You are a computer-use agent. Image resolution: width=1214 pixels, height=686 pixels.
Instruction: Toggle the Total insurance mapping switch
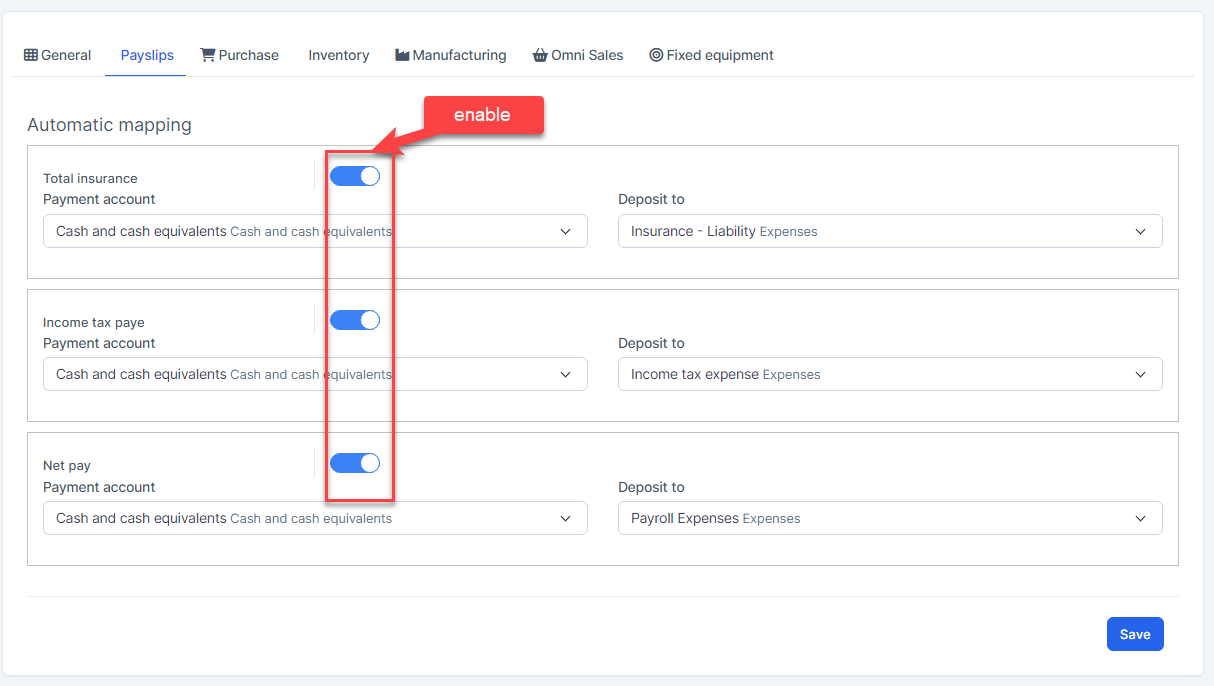point(355,176)
